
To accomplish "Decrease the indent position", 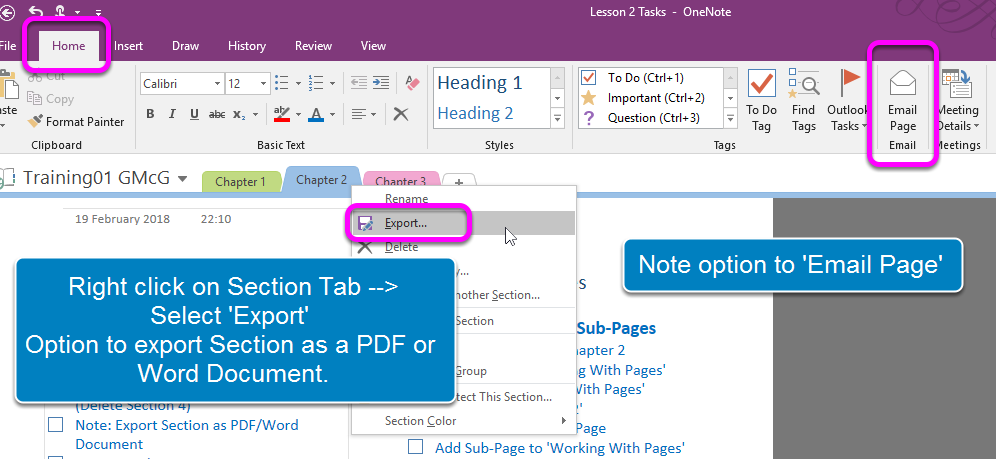I will (359, 83).
